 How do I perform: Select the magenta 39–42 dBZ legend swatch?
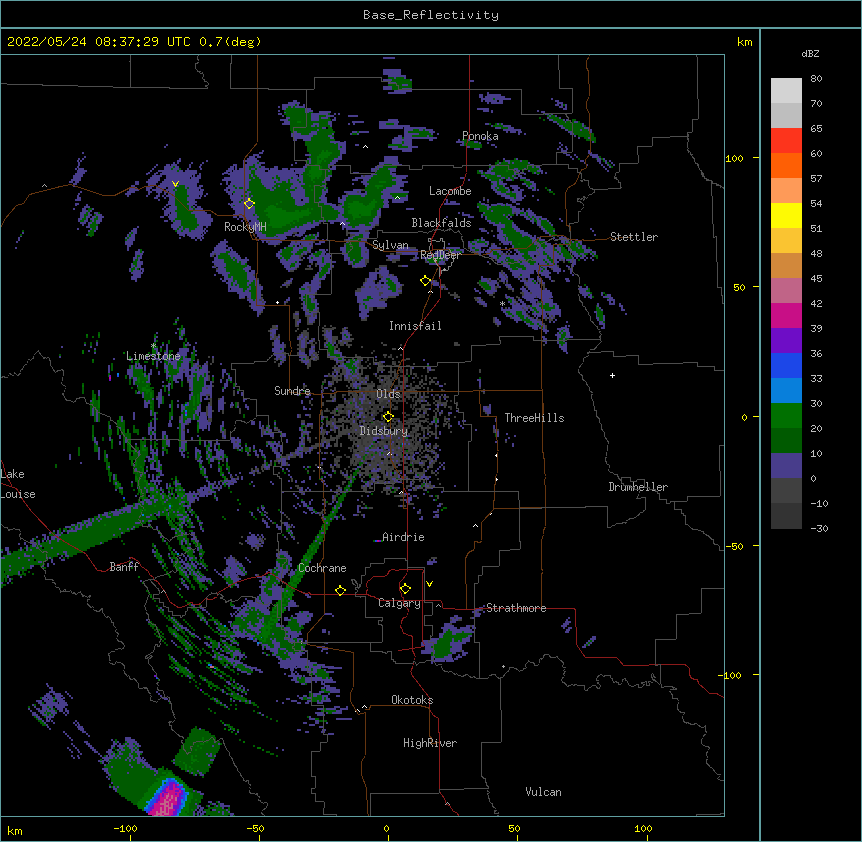[x=786, y=315]
